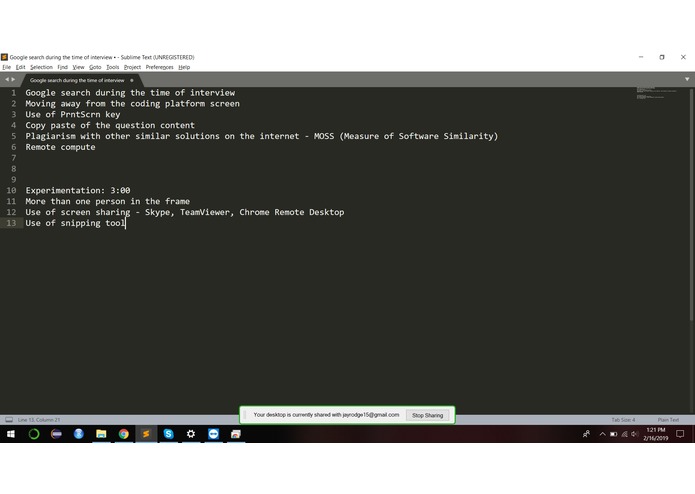Click the green circle taskbar icon

[x=34, y=434]
